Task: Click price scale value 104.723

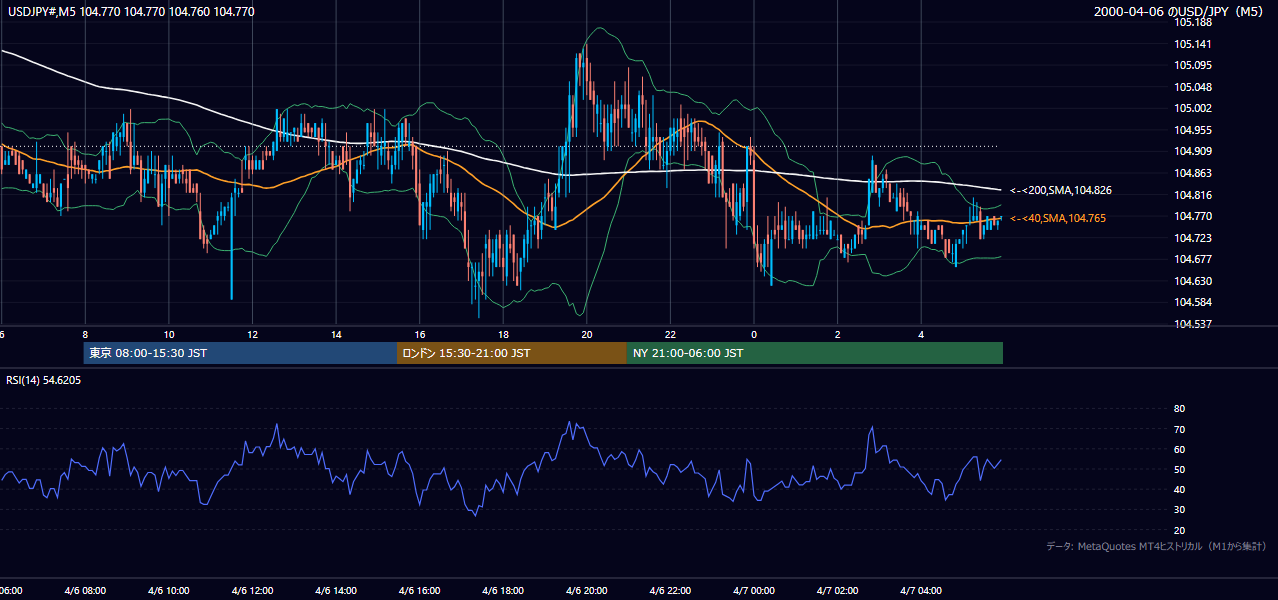Action: coord(1192,238)
